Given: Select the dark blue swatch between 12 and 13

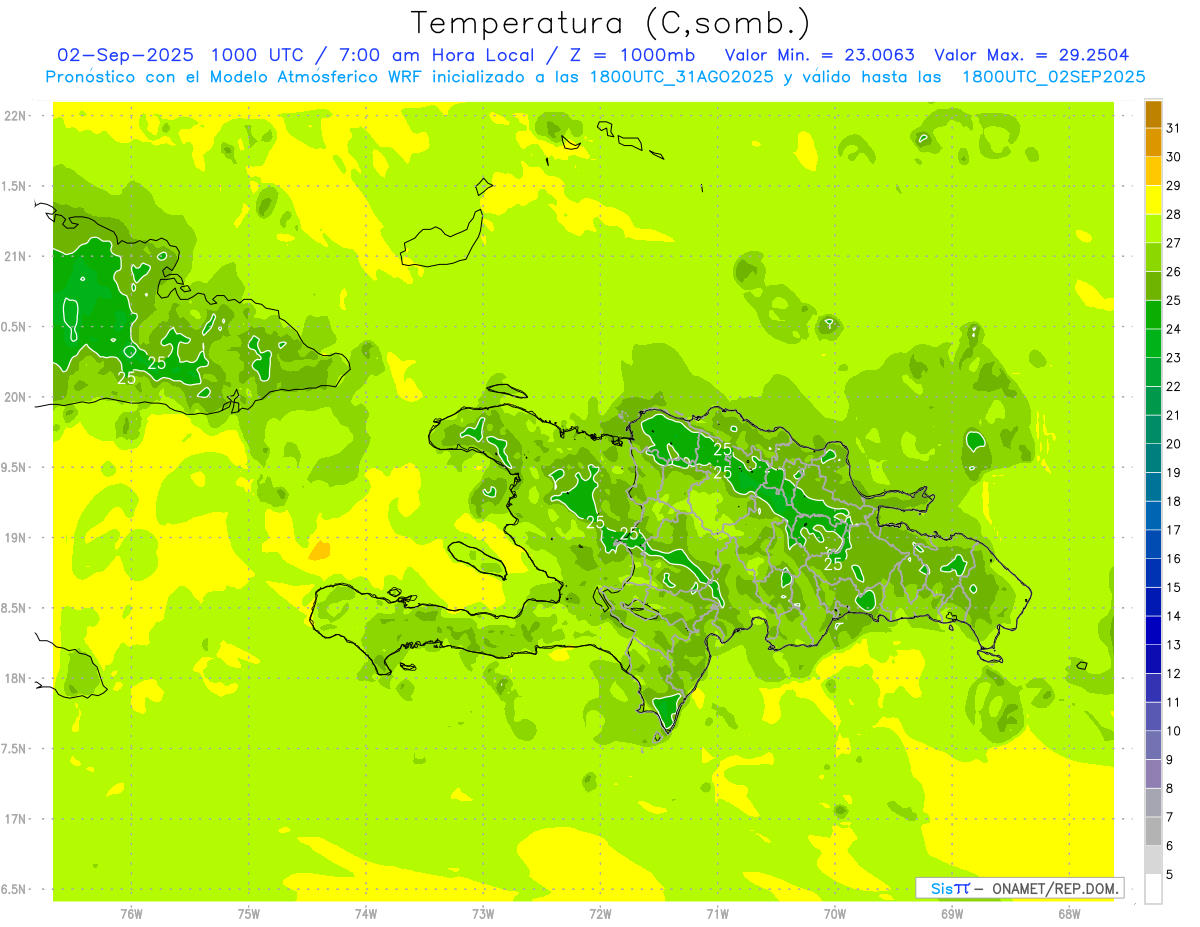Looking at the screenshot, I should [1153, 659].
